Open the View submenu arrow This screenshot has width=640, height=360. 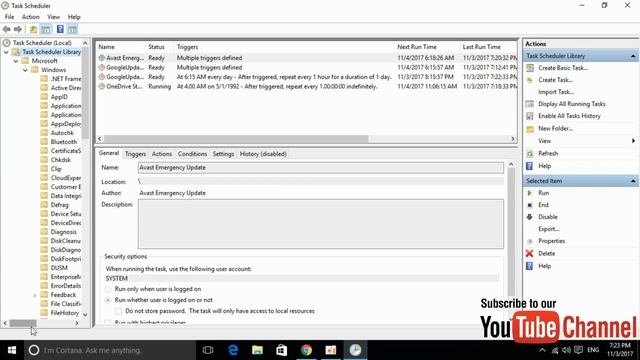pos(633,141)
